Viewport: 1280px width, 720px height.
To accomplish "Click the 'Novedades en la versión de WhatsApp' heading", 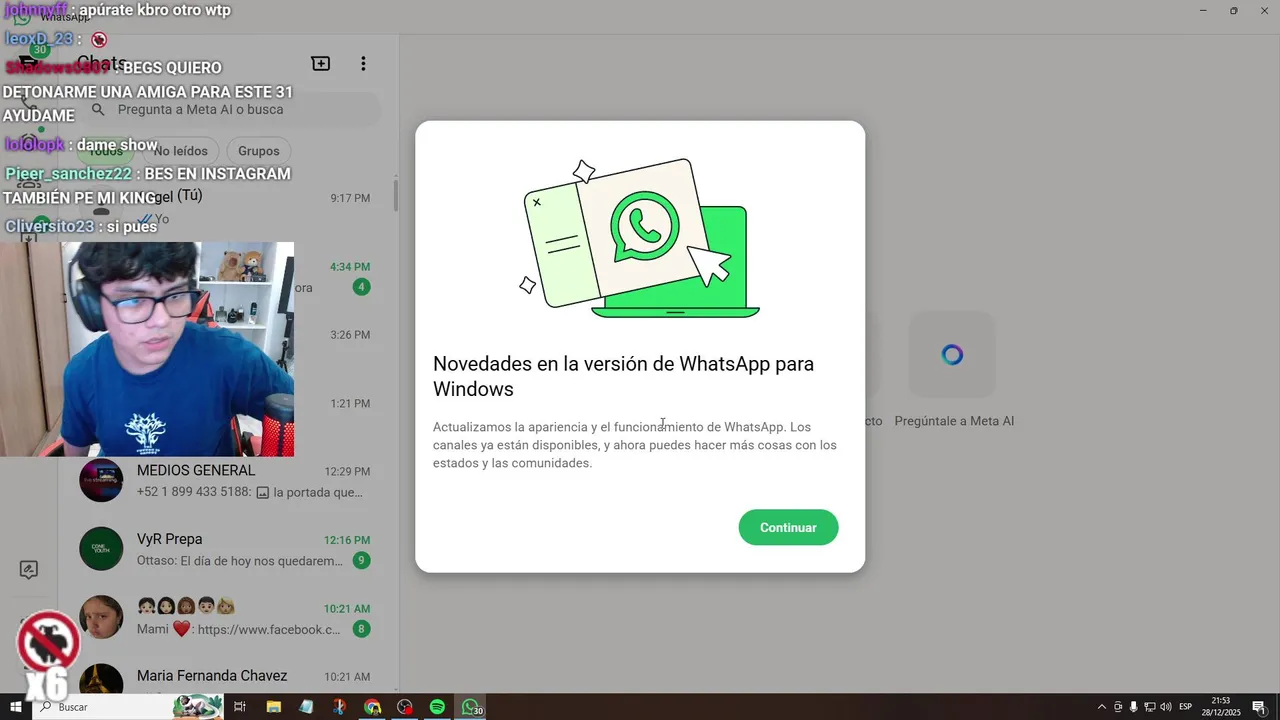I will 623,376.
